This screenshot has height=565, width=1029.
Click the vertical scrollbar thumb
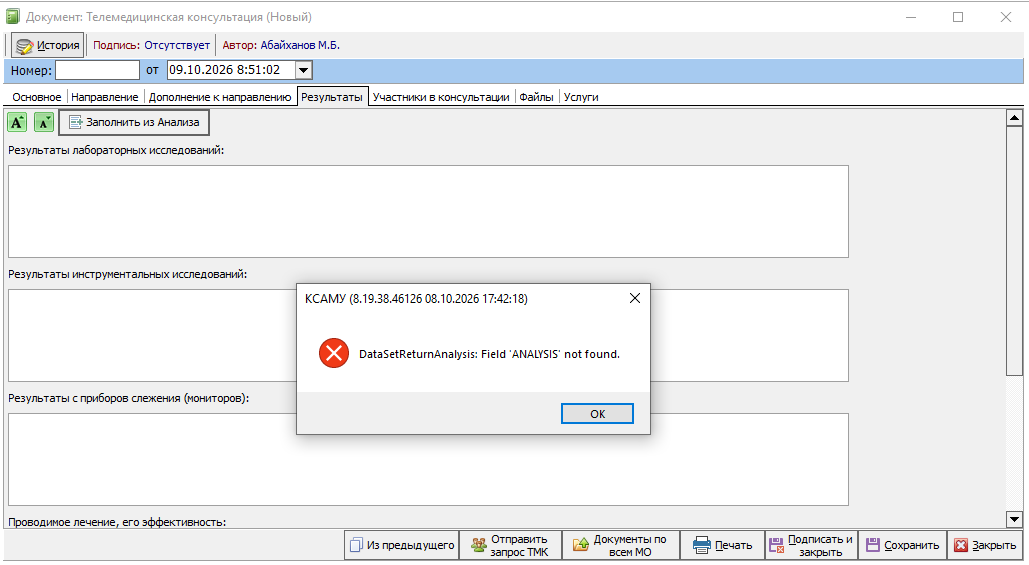[x=1014, y=251]
